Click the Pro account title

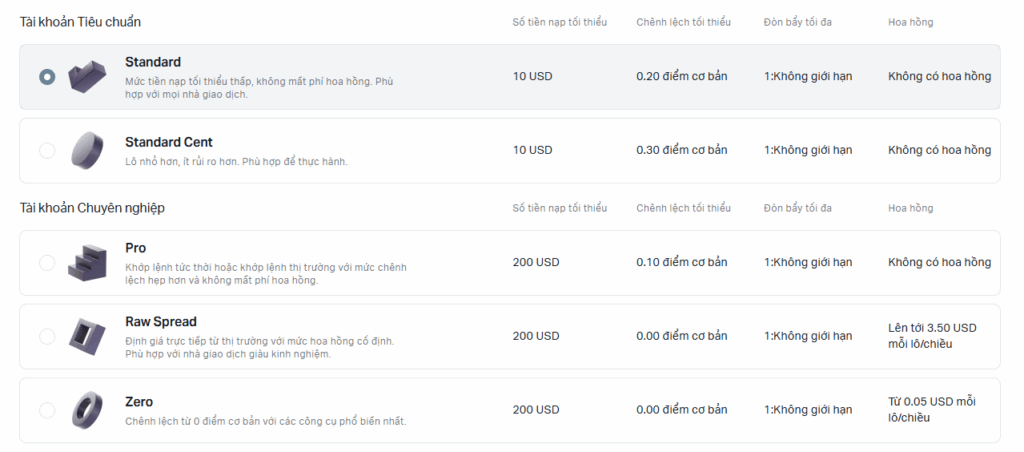pos(135,248)
